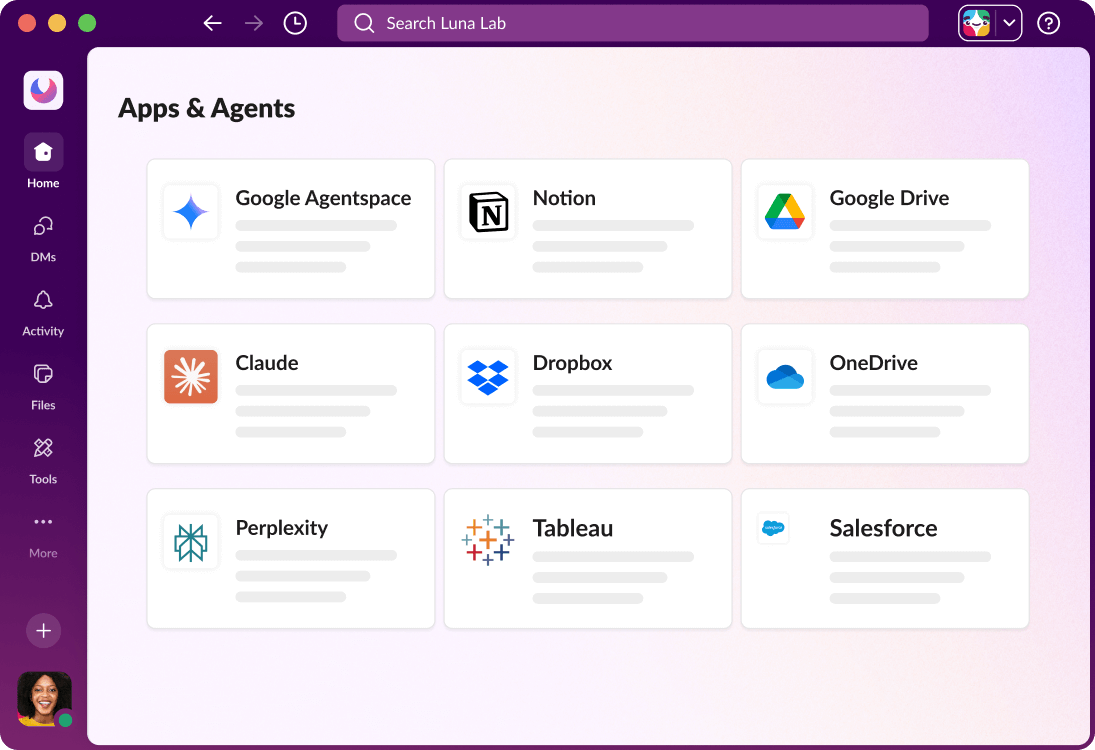Image resolution: width=1095 pixels, height=750 pixels.
Task: Open help via the question mark button
Action: point(1048,22)
